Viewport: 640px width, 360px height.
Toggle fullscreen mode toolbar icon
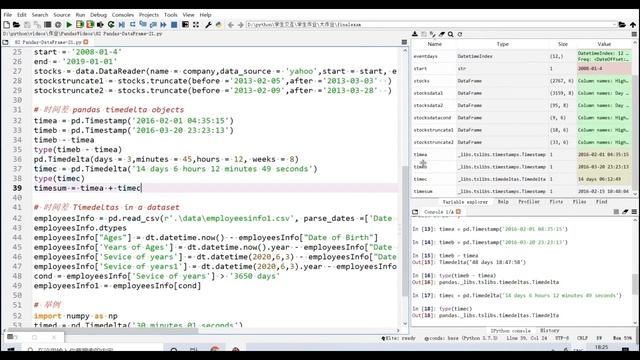click(x=196, y=25)
